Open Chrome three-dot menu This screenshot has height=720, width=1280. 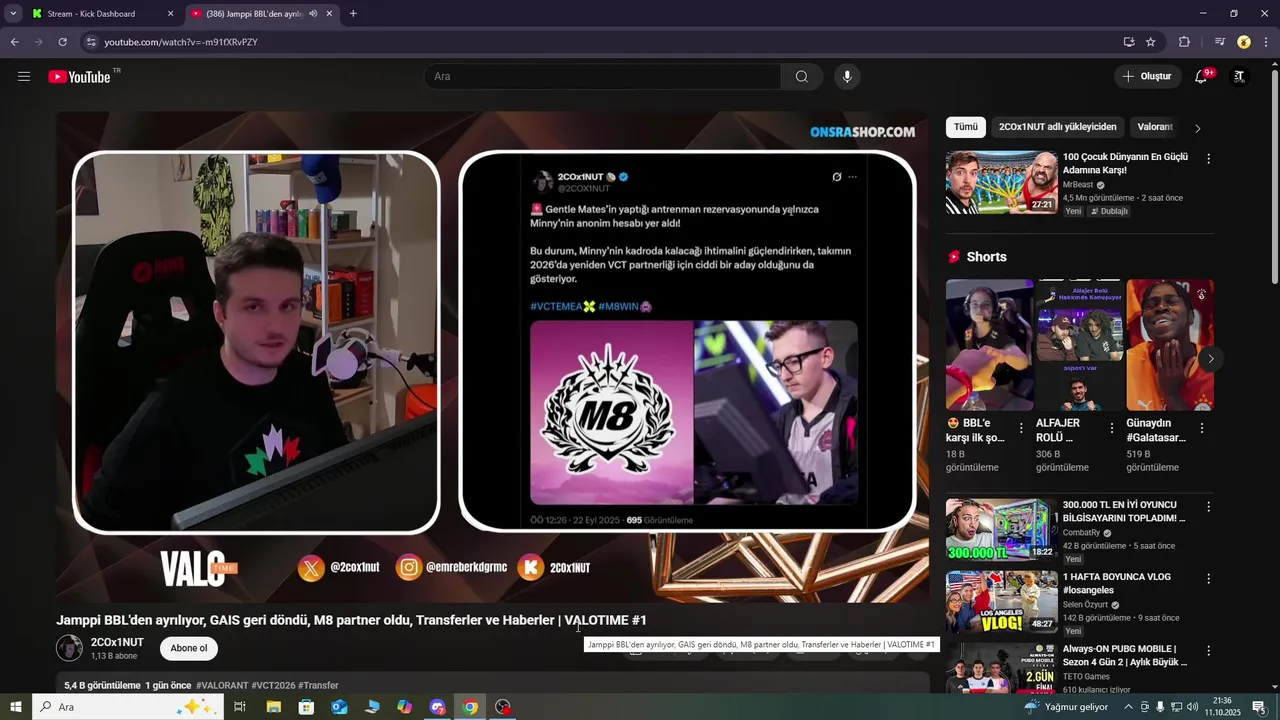tap(1266, 42)
